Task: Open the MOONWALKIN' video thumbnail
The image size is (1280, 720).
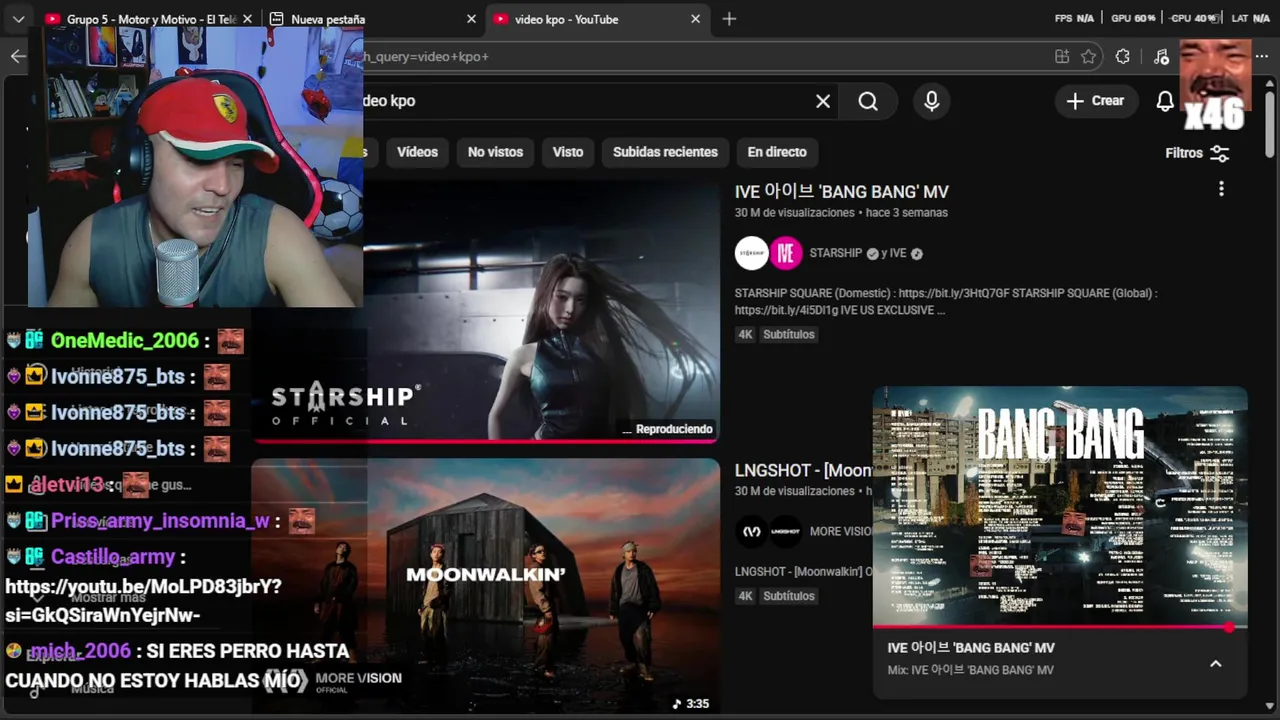Action: point(485,585)
